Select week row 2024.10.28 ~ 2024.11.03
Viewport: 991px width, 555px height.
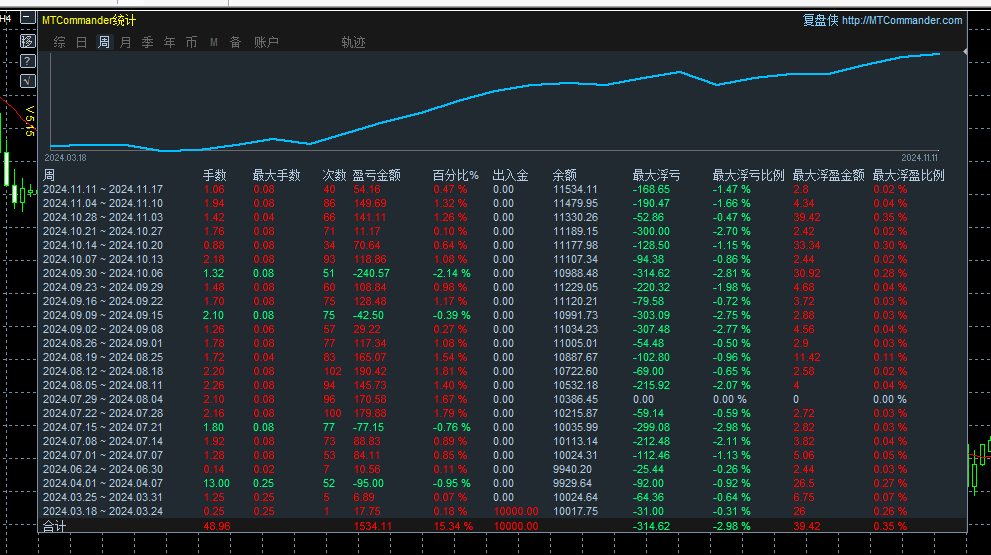[x=502, y=217]
